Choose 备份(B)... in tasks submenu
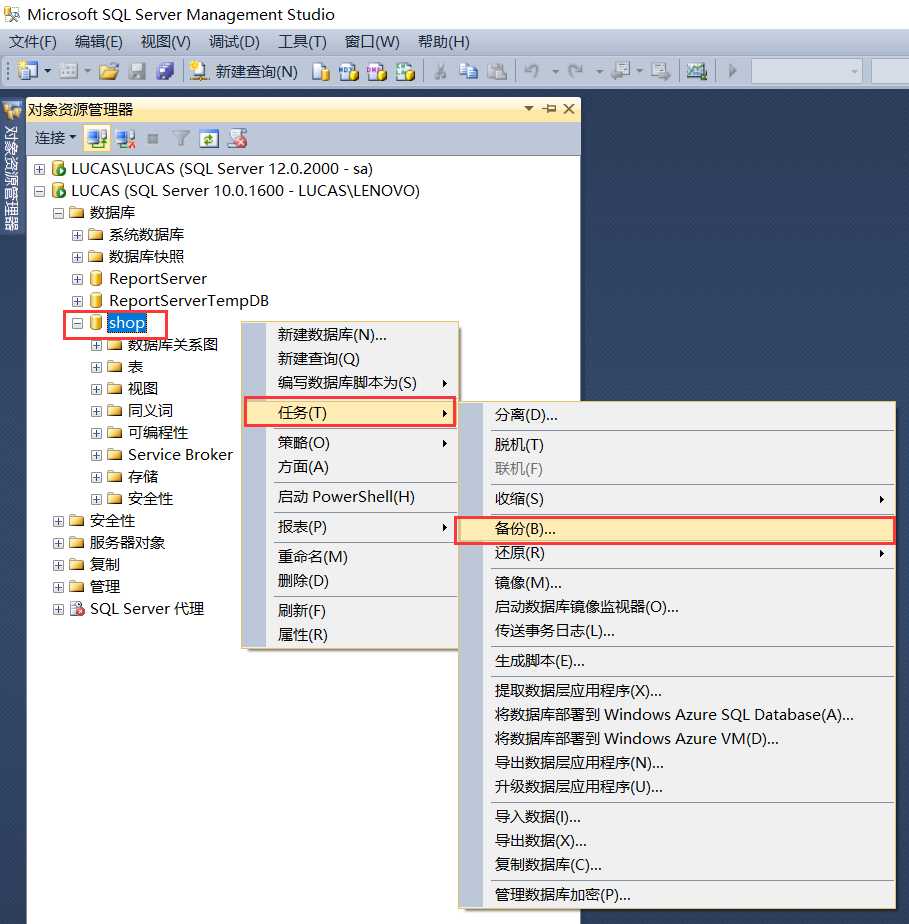 [x=676, y=529]
